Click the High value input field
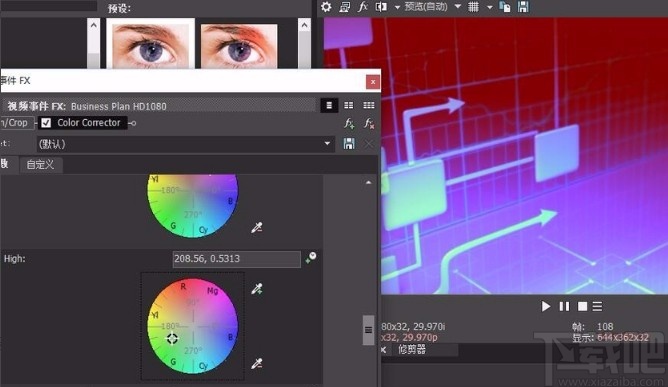The image size is (668, 387). (236, 259)
